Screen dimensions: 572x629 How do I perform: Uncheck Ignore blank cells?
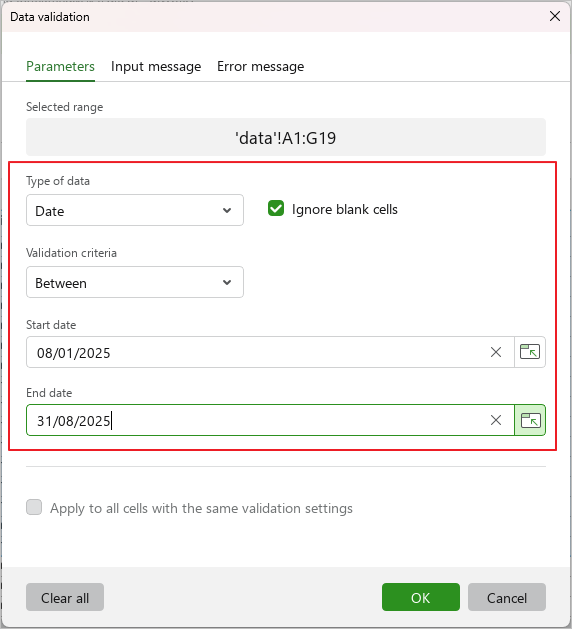click(276, 209)
